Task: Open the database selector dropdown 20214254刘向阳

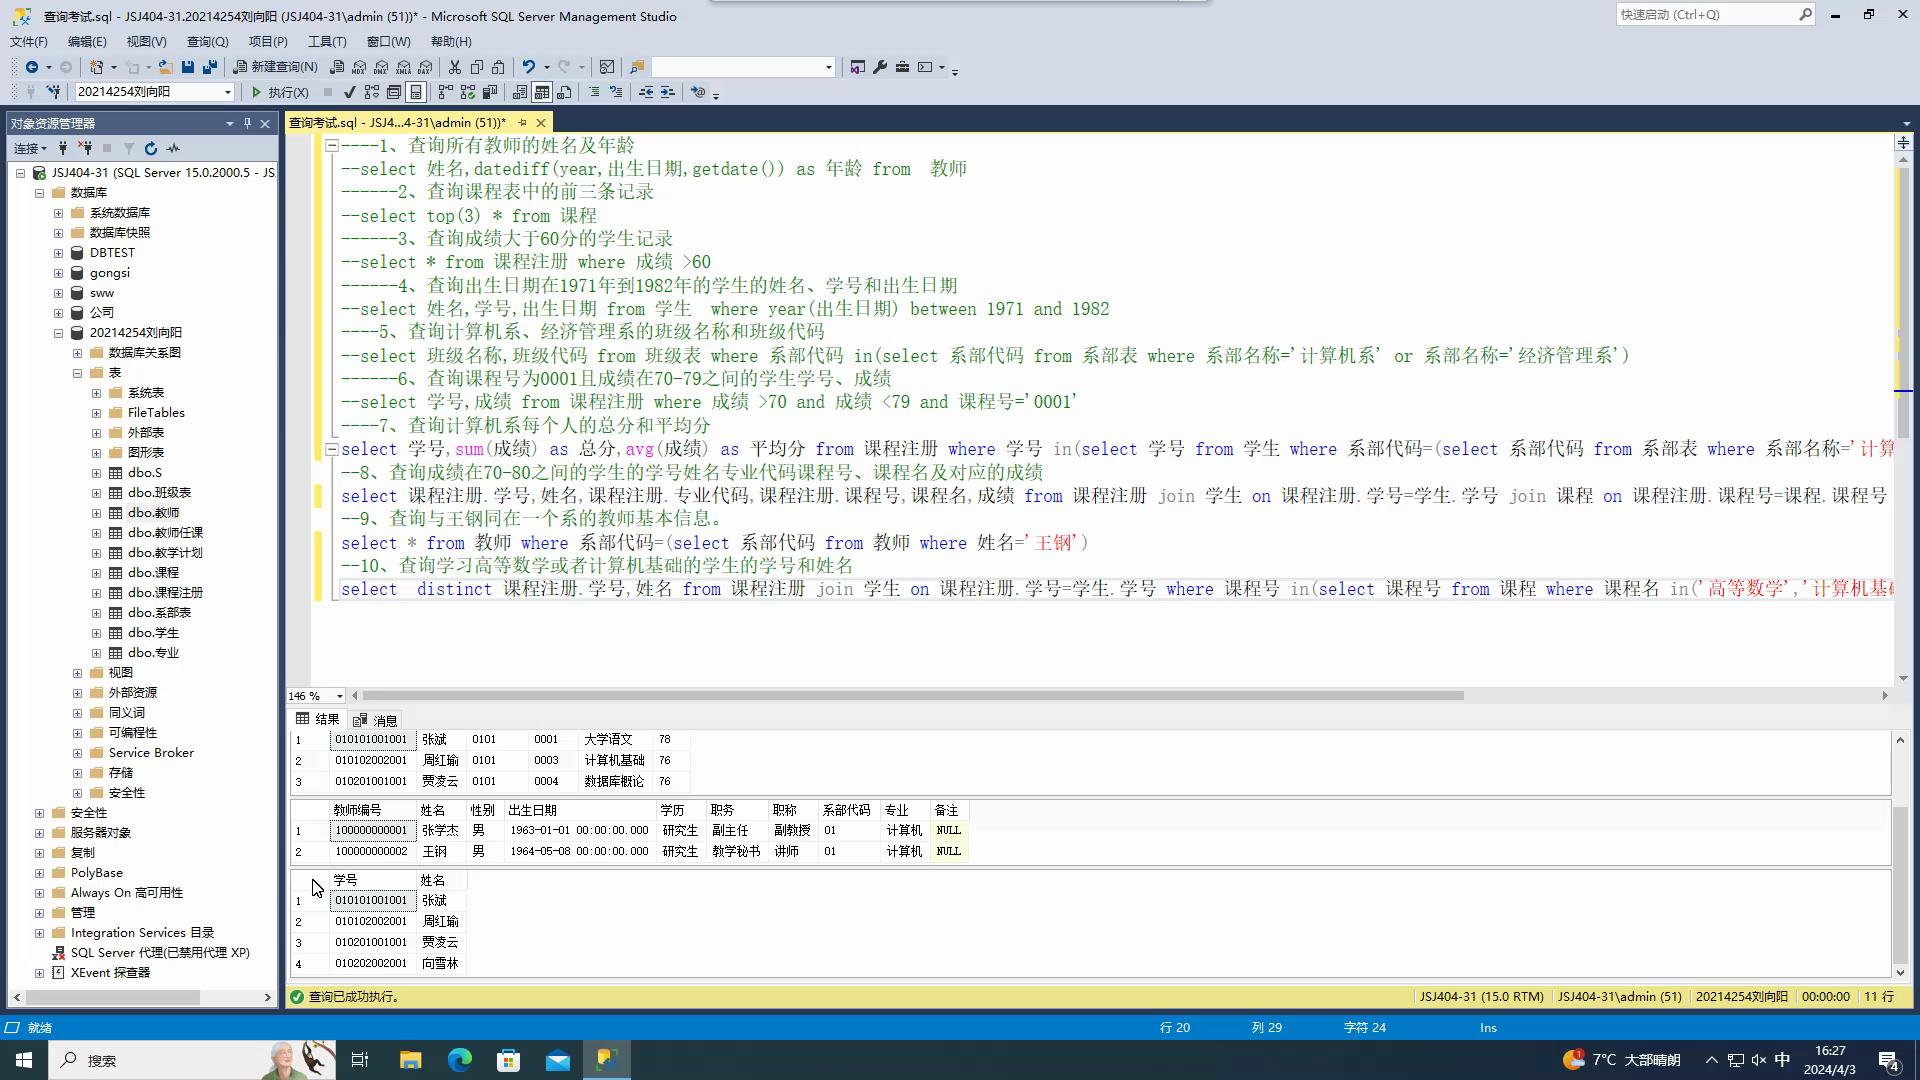Action: click(x=228, y=92)
